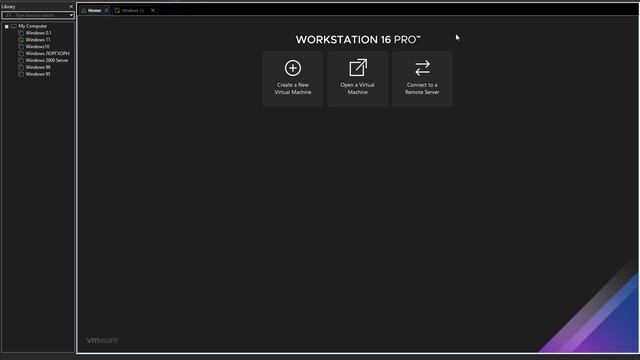Click the My Computer monitor icon
640x360 pixels.
(x=14, y=26)
